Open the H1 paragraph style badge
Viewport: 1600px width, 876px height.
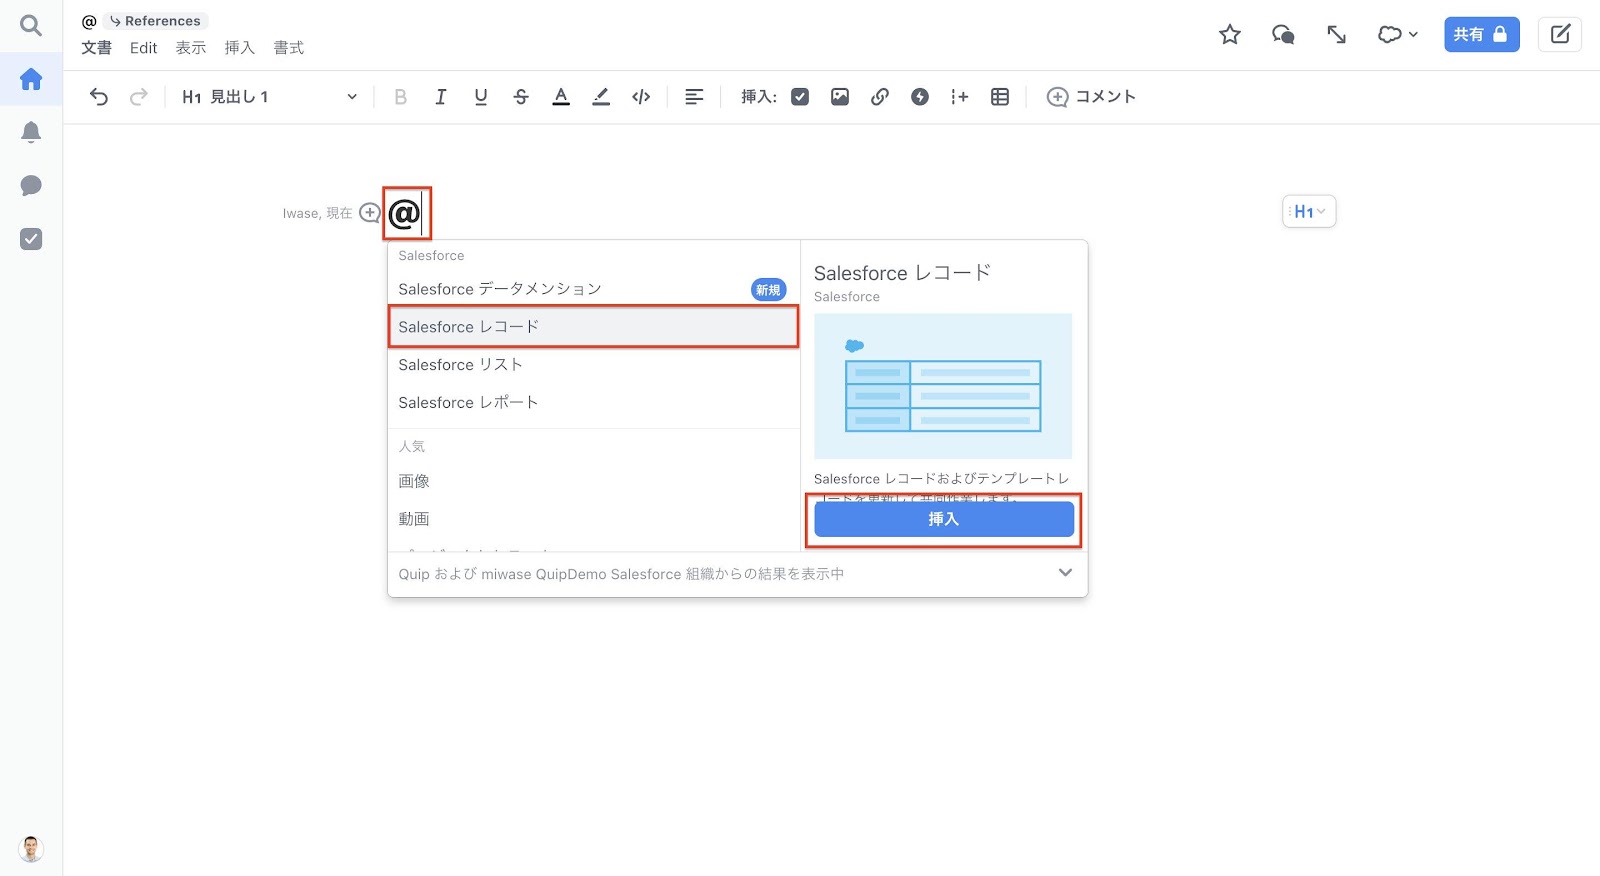(1309, 212)
